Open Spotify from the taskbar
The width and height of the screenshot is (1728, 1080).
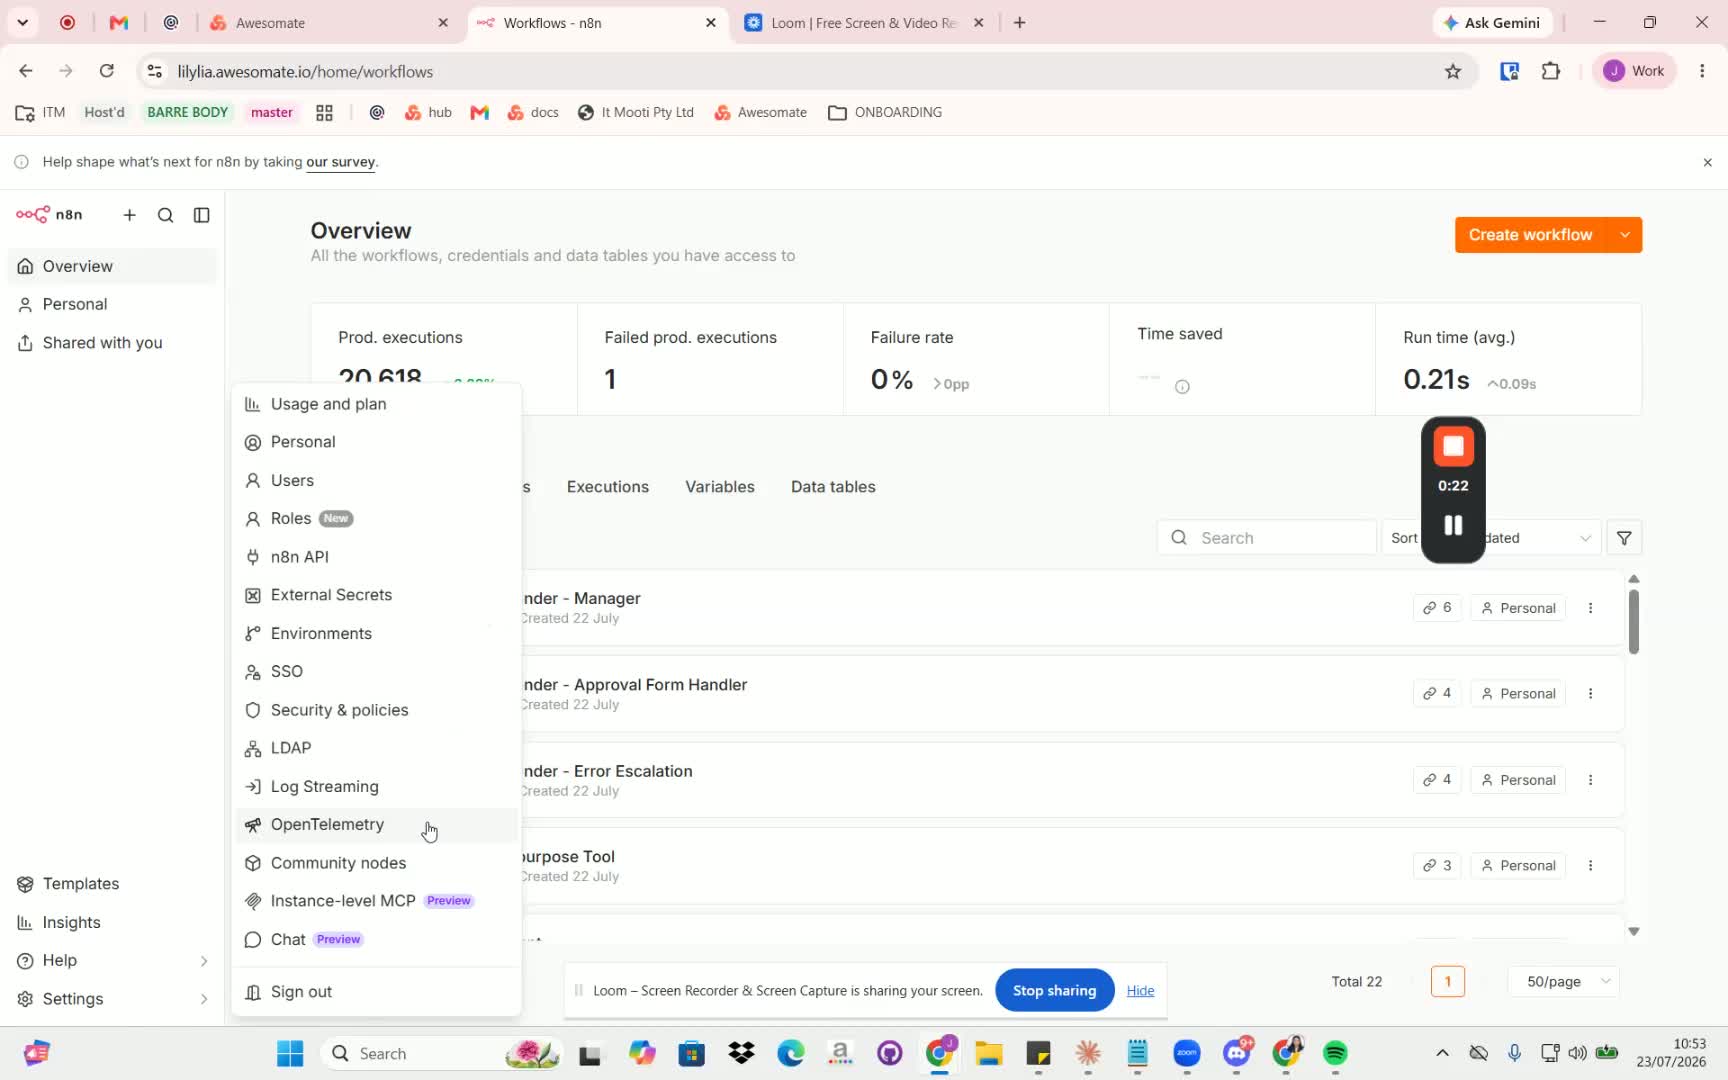tap(1335, 1053)
